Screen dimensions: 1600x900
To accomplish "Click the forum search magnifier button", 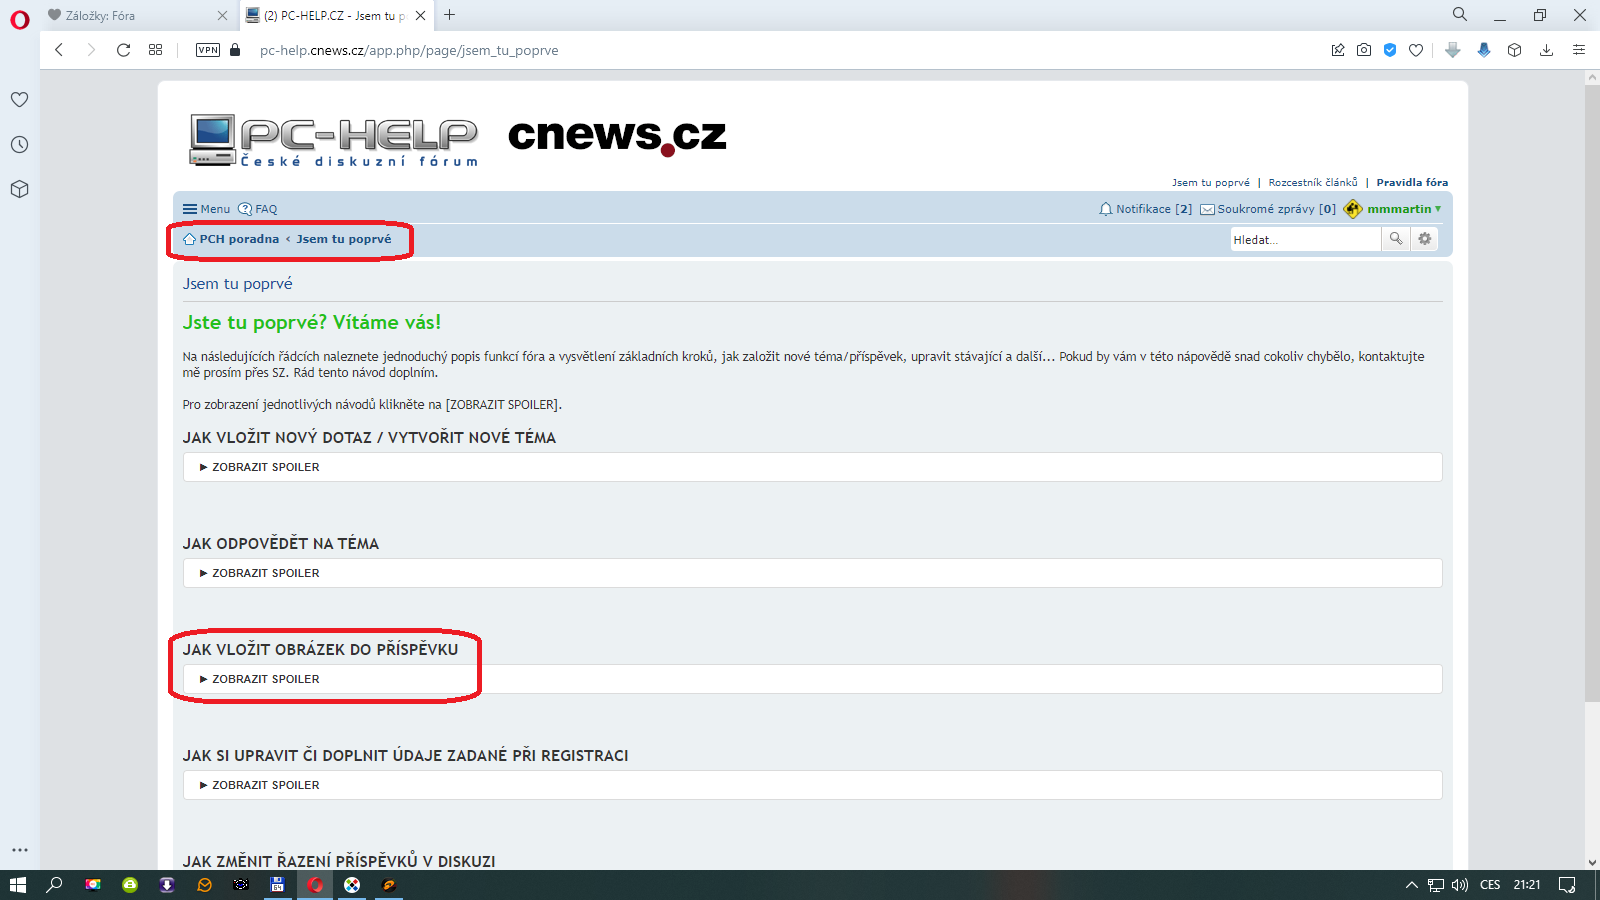I will 1395,239.
